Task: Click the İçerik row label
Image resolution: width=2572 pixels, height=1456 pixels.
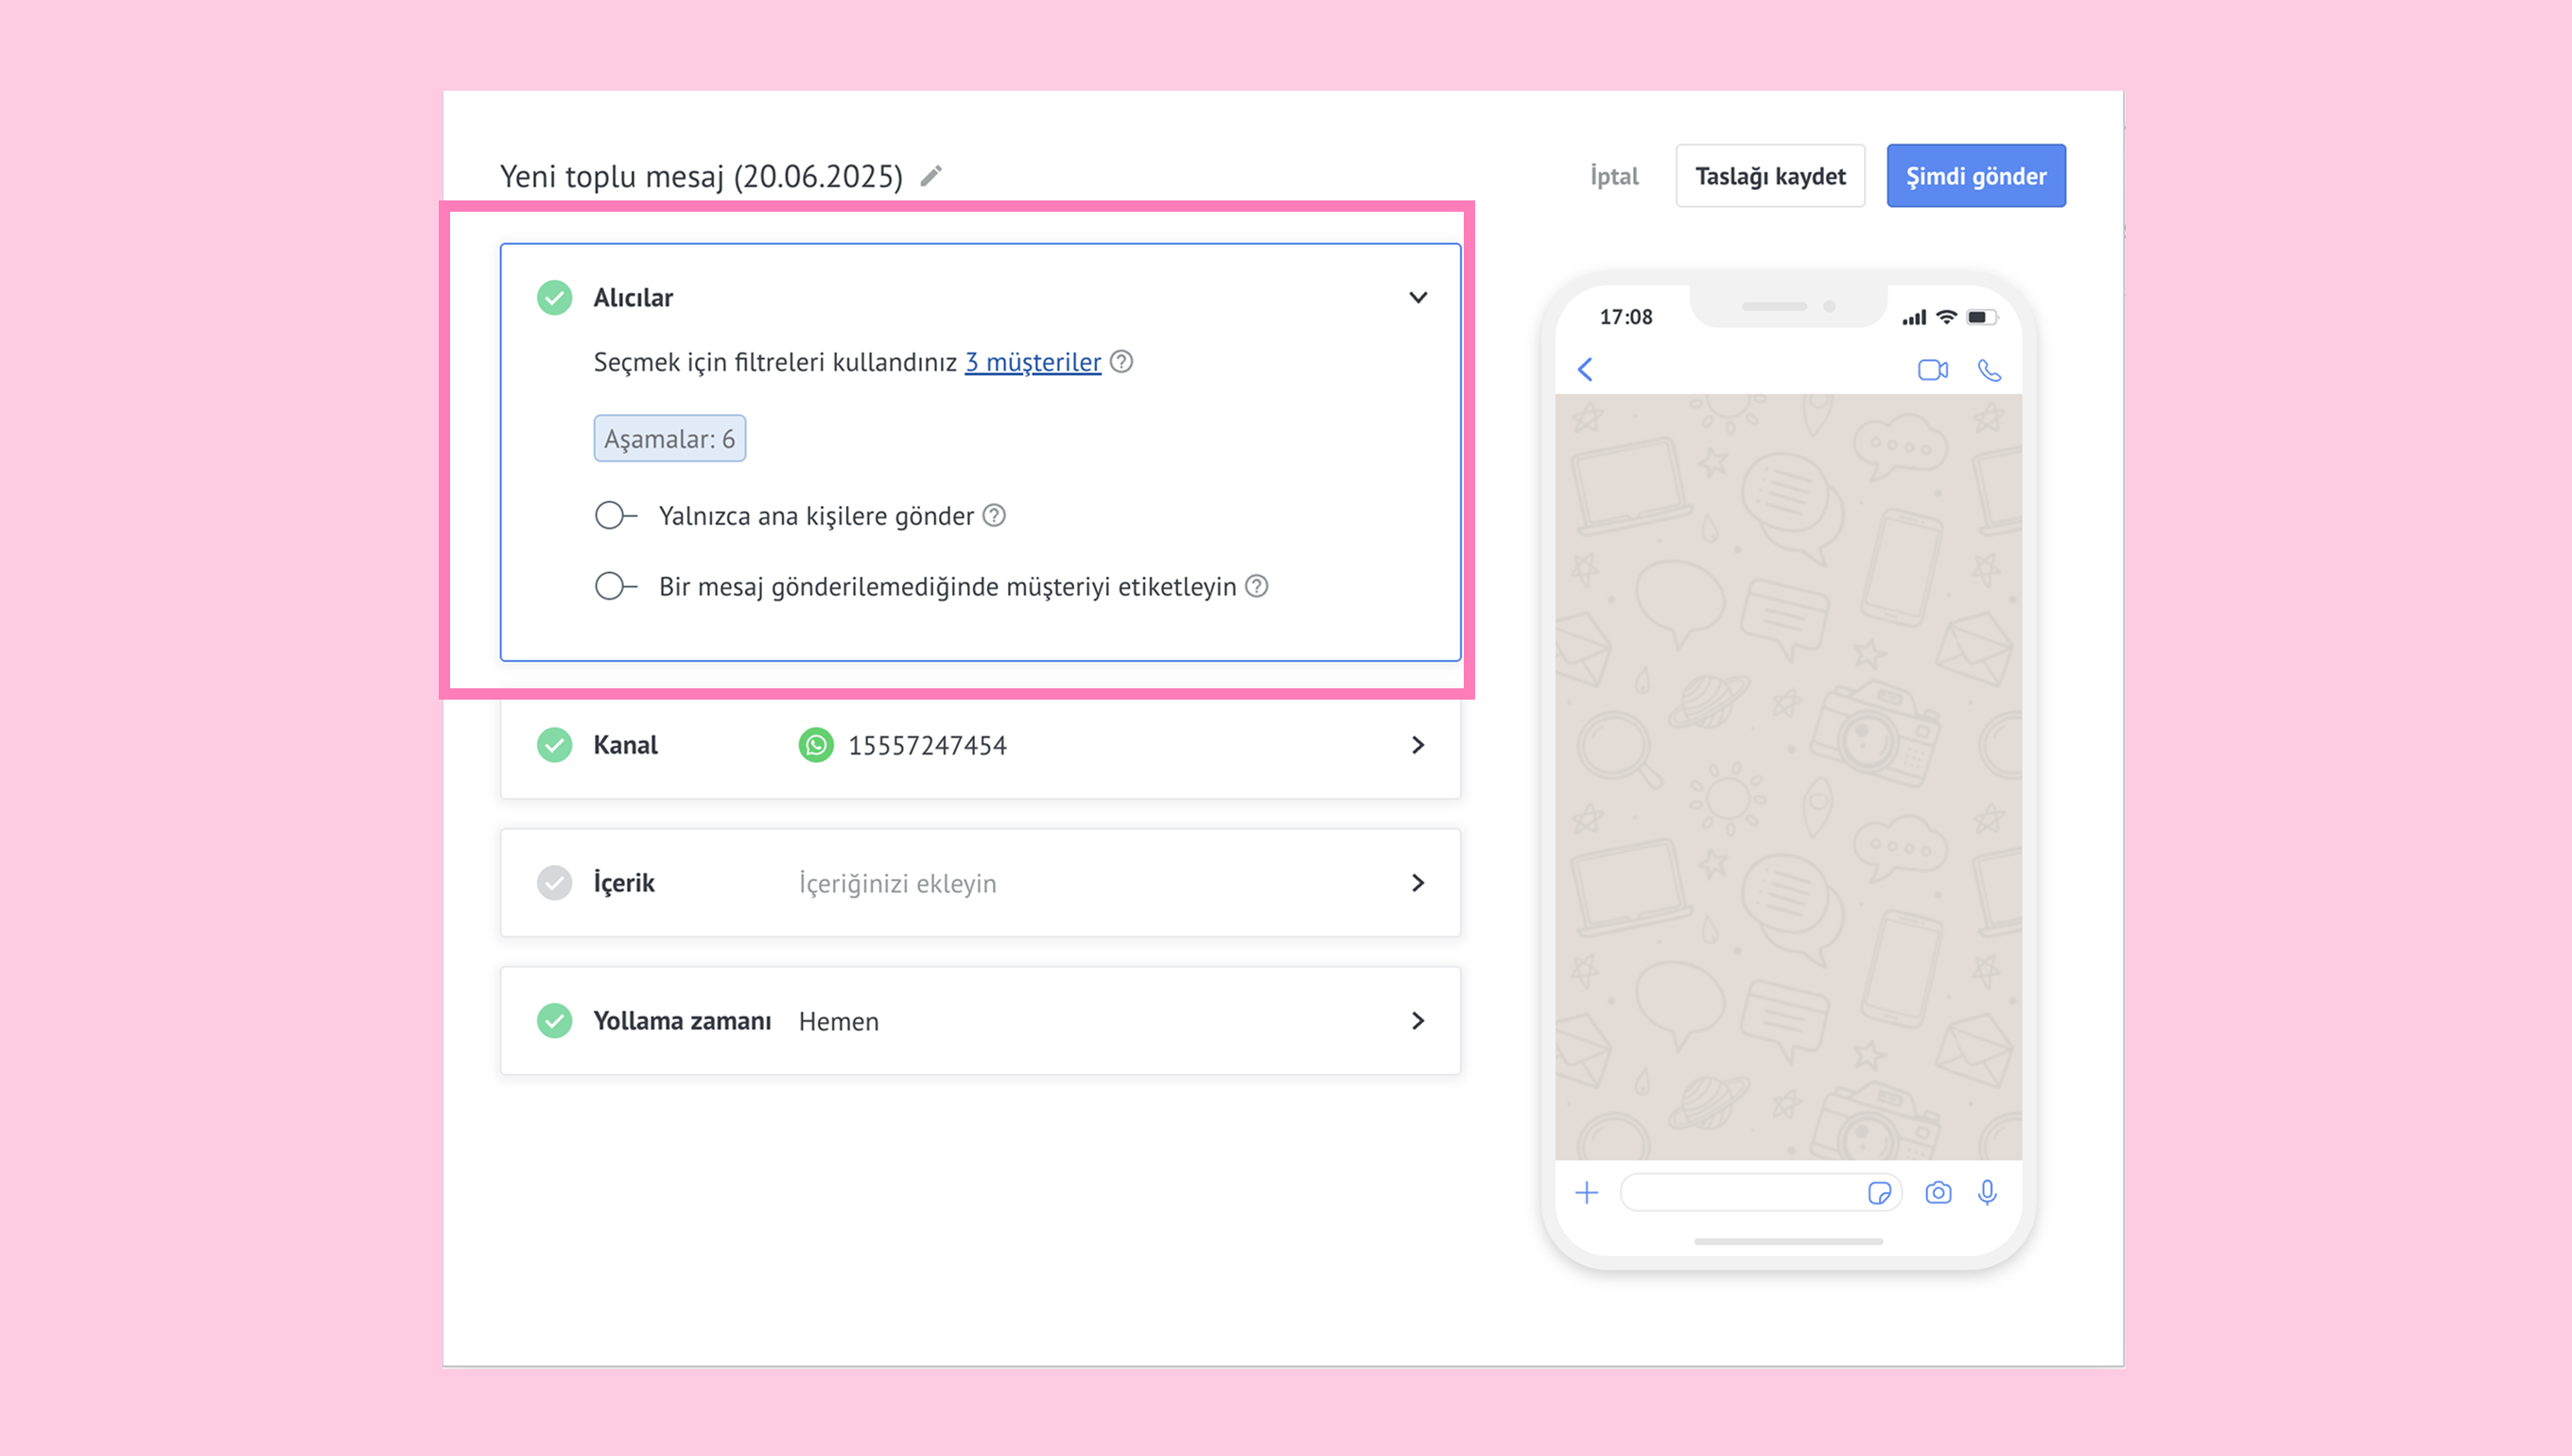Action: (624, 883)
